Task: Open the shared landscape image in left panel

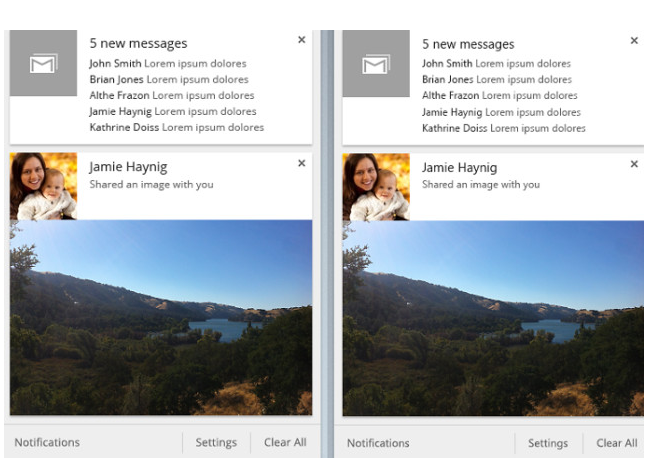Action: 161,317
